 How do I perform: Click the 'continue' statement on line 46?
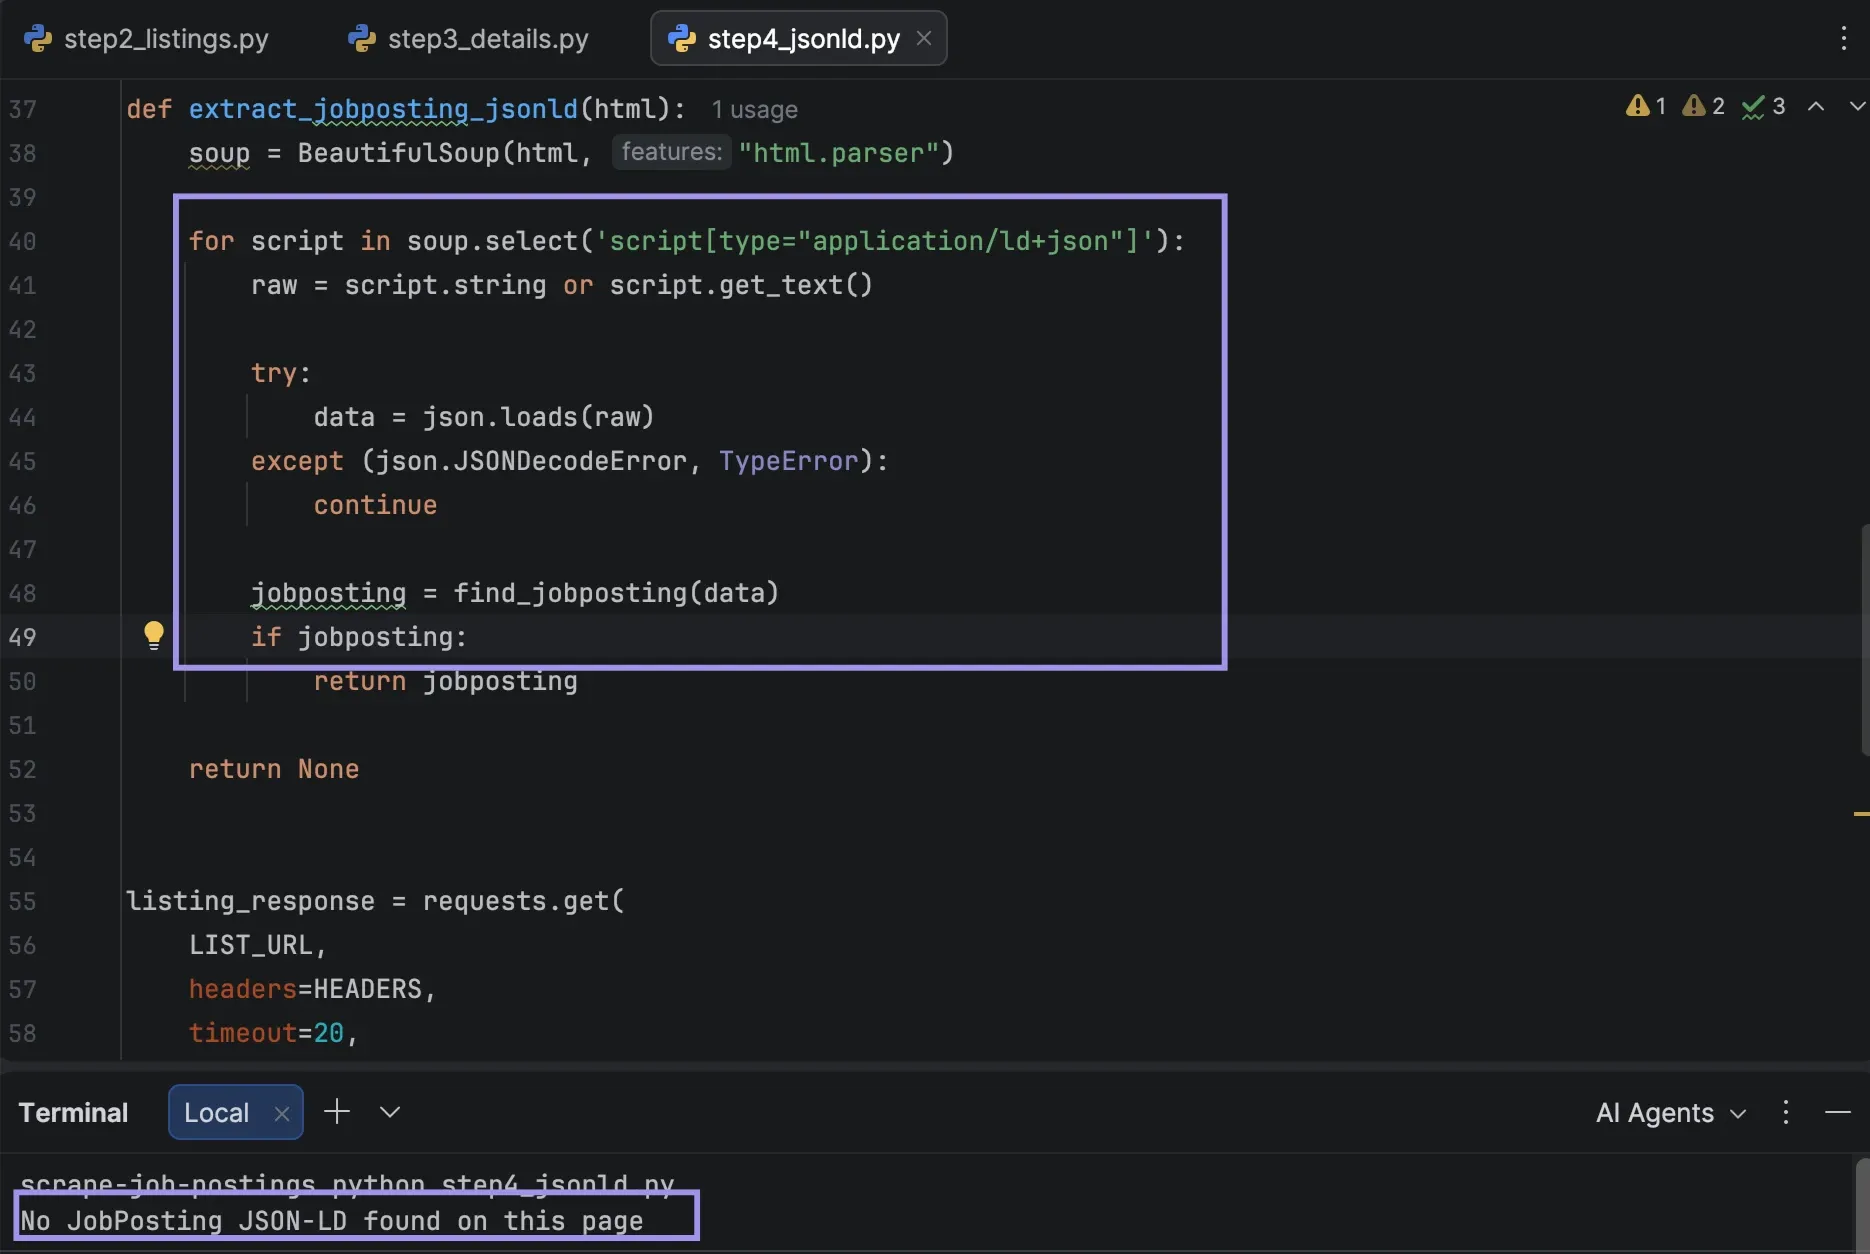[375, 505]
